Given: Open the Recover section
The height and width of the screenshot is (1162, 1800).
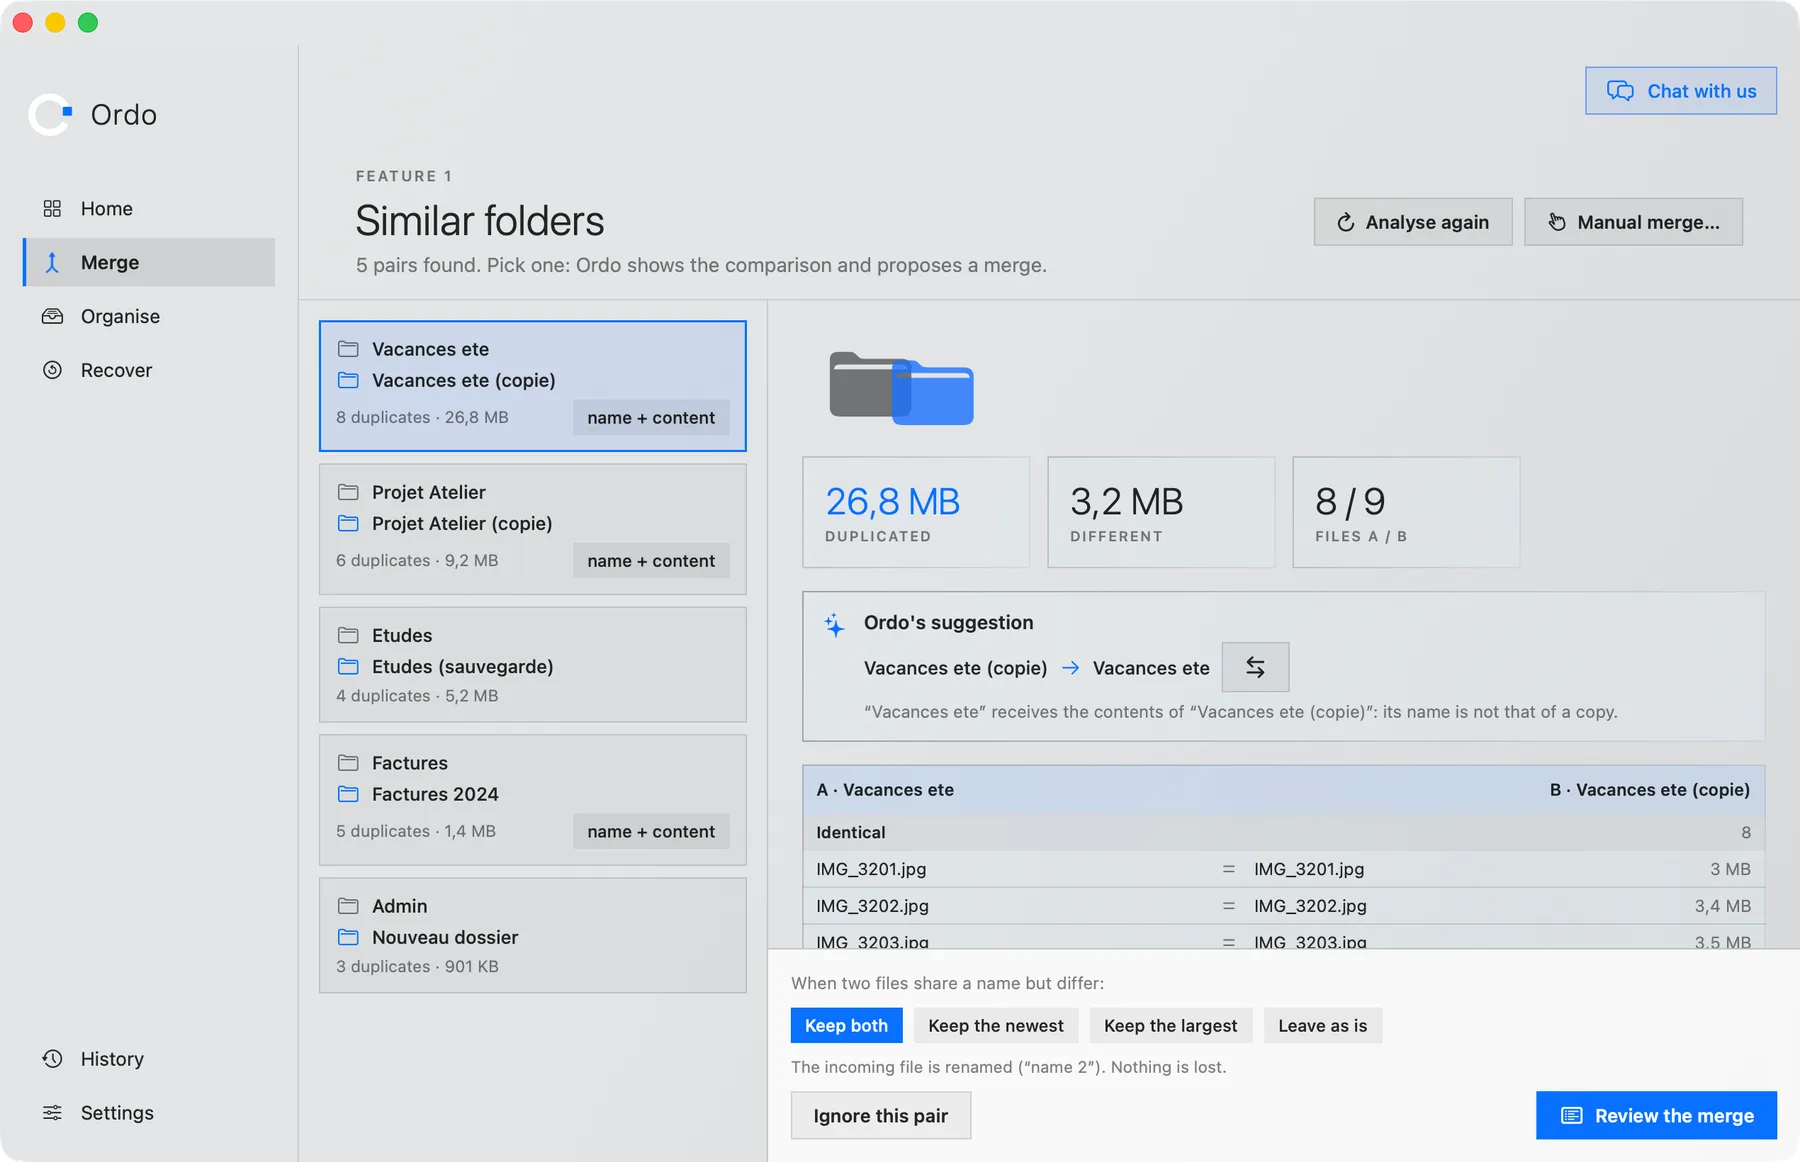Looking at the screenshot, I should click(x=149, y=370).
